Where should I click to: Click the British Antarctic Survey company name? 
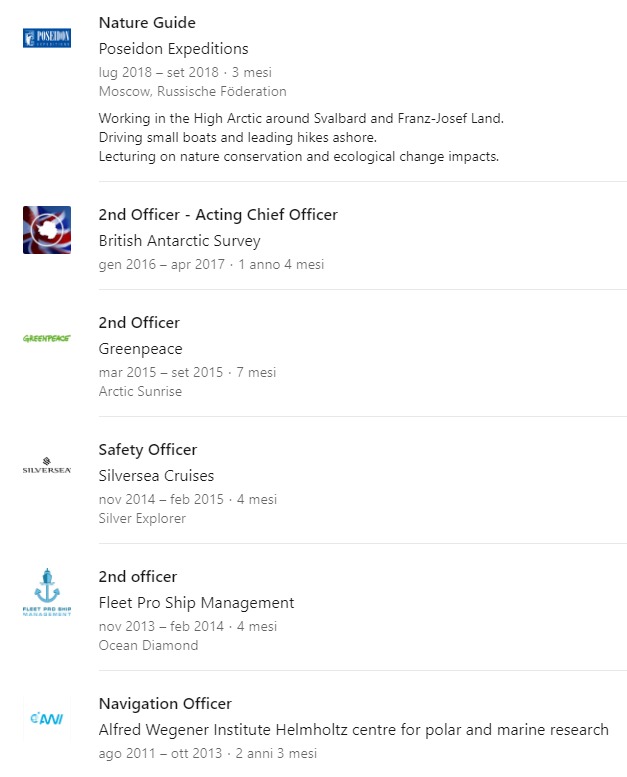(179, 241)
